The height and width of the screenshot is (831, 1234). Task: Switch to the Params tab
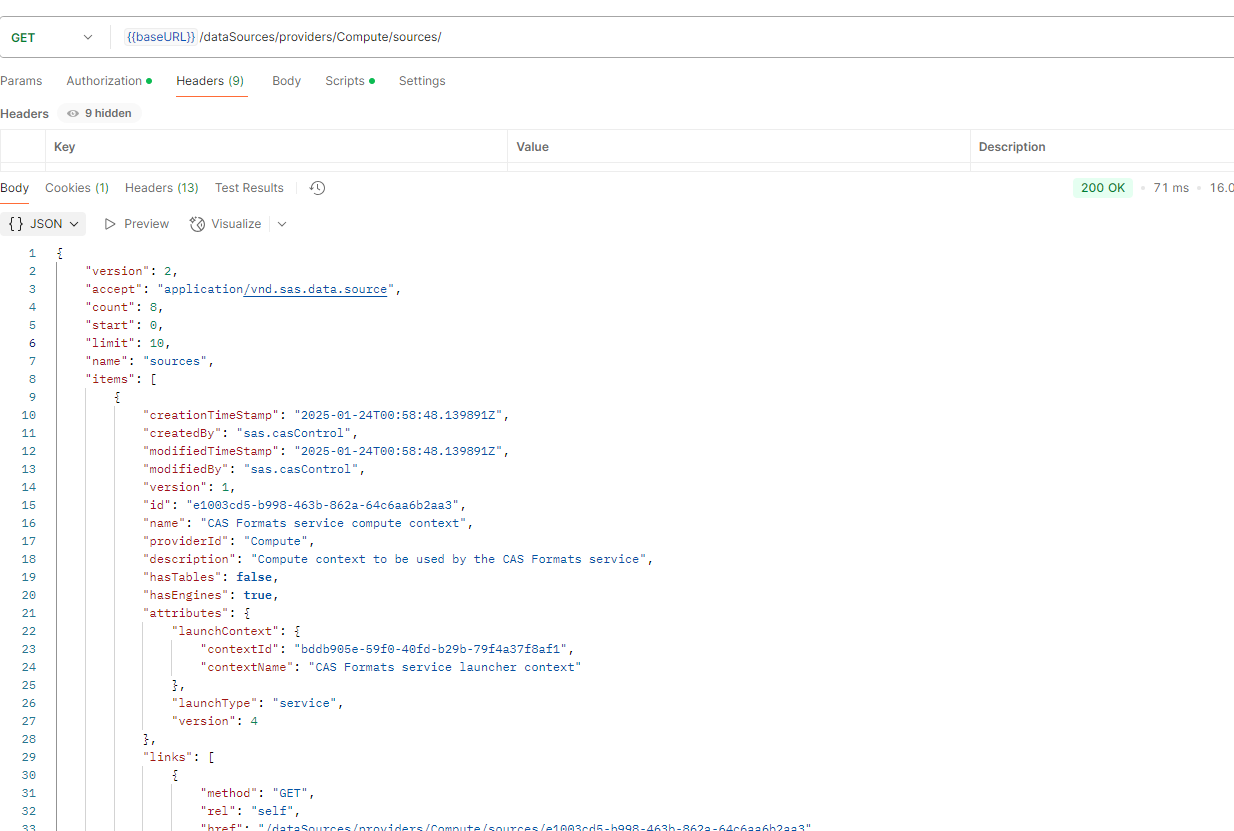21,80
